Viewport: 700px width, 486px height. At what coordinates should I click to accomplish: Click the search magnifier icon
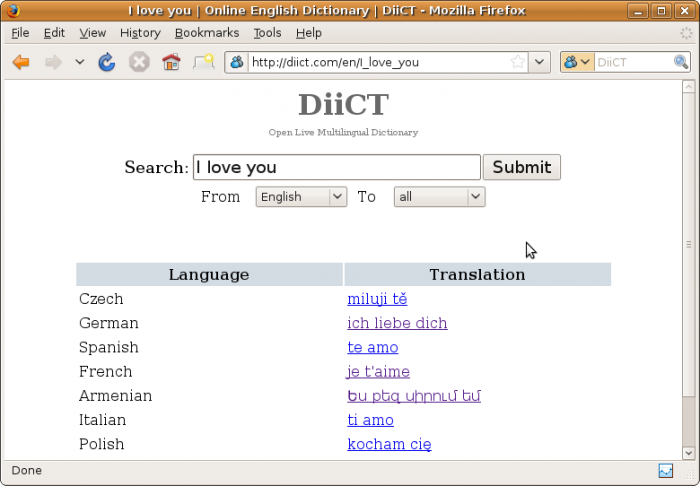point(681,62)
